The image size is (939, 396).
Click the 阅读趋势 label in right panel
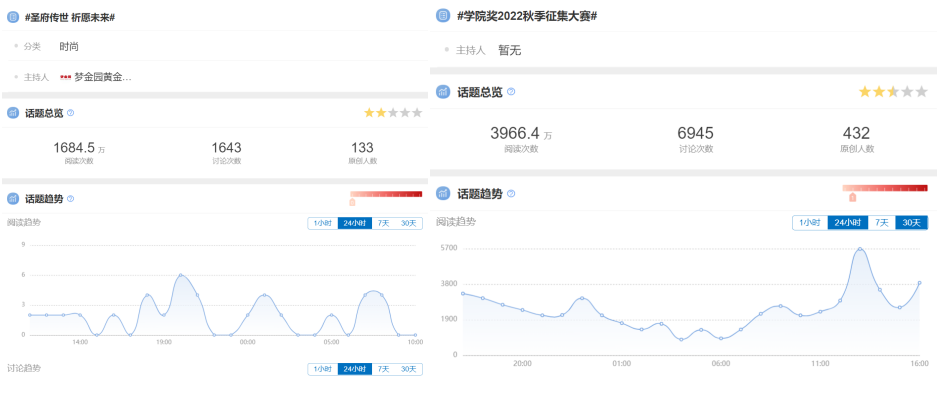456,222
